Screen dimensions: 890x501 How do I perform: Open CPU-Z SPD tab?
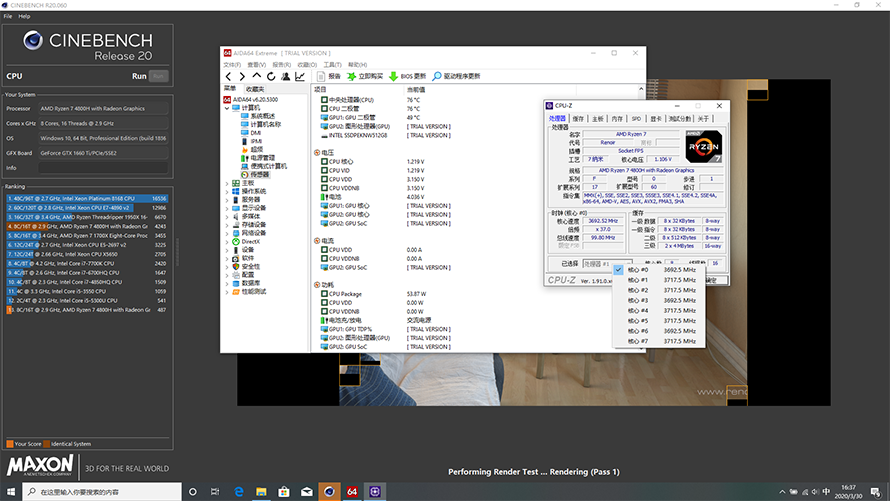pos(636,119)
